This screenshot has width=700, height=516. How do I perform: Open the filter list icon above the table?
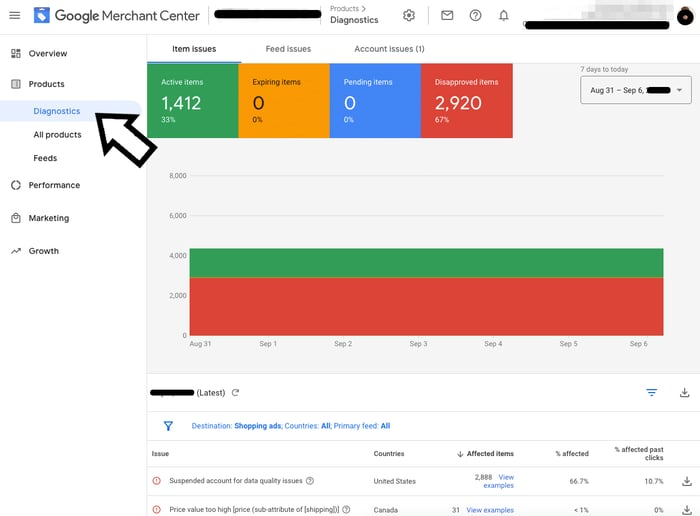[x=651, y=393]
